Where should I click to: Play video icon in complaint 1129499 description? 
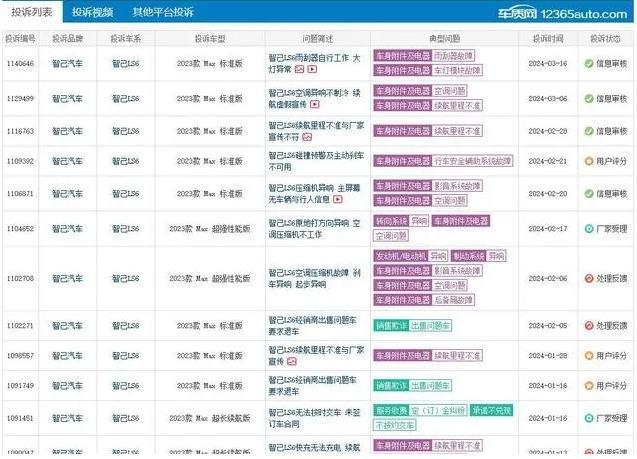click(x=315, y=104)
